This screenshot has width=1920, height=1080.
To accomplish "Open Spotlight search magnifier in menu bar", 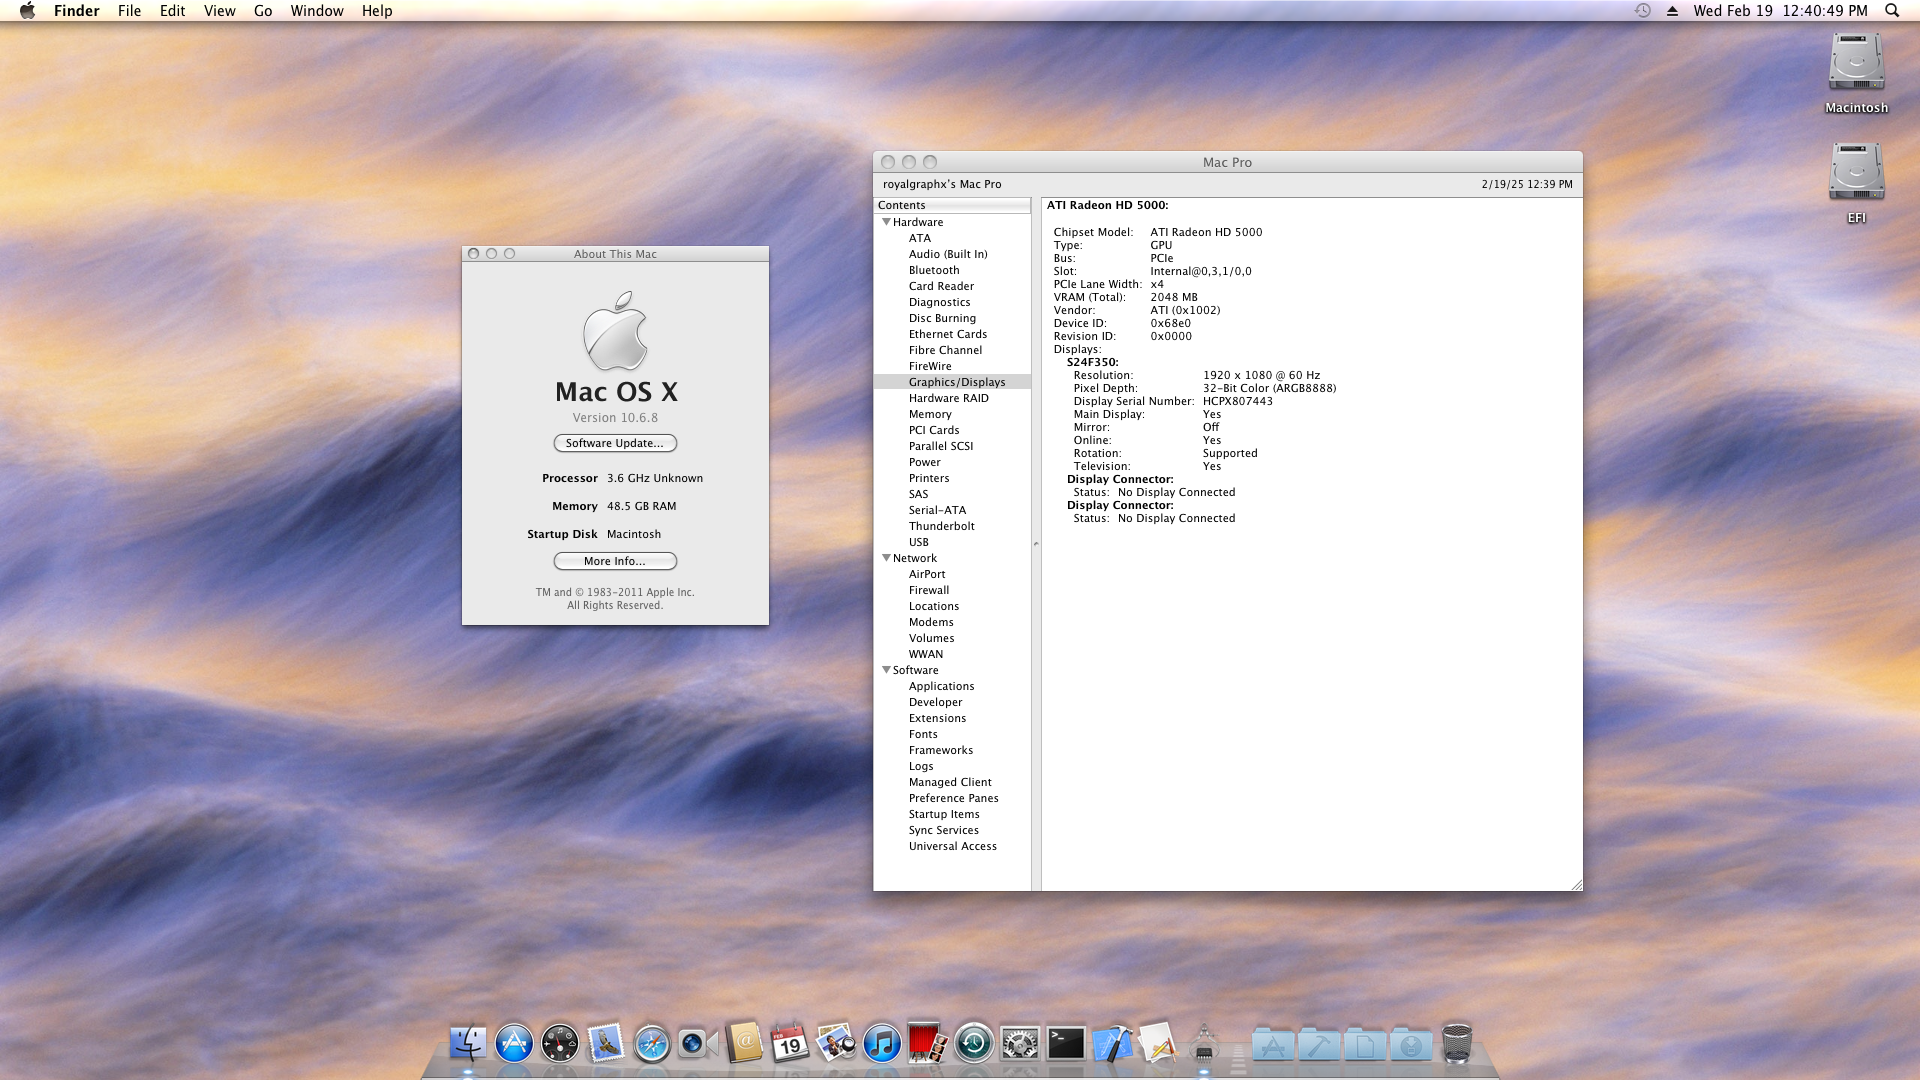I will pos(1892,10).
